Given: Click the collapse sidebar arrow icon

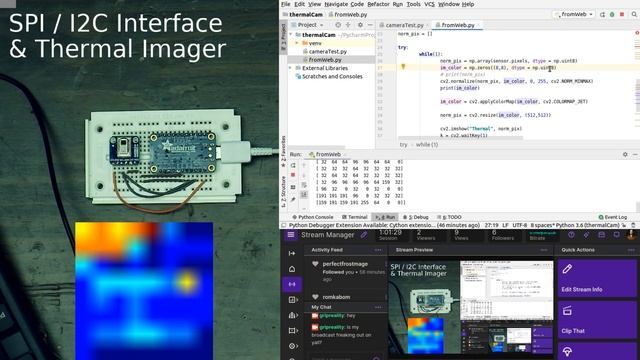Looking at the screenshot, I should (292, 253).
